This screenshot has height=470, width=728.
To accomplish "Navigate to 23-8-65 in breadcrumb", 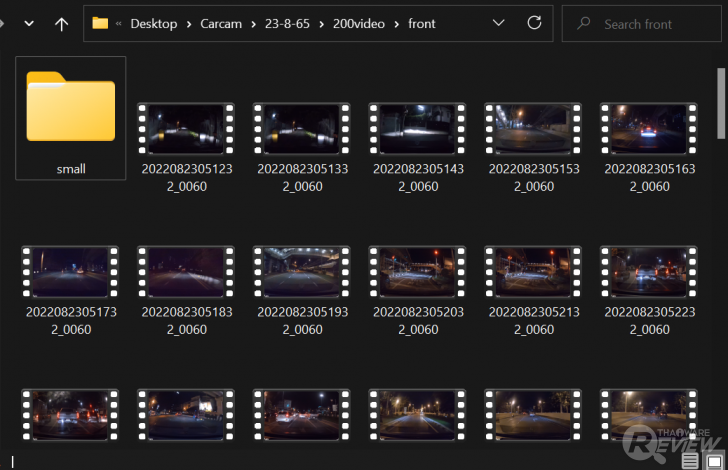I will [x=287, y=24].
